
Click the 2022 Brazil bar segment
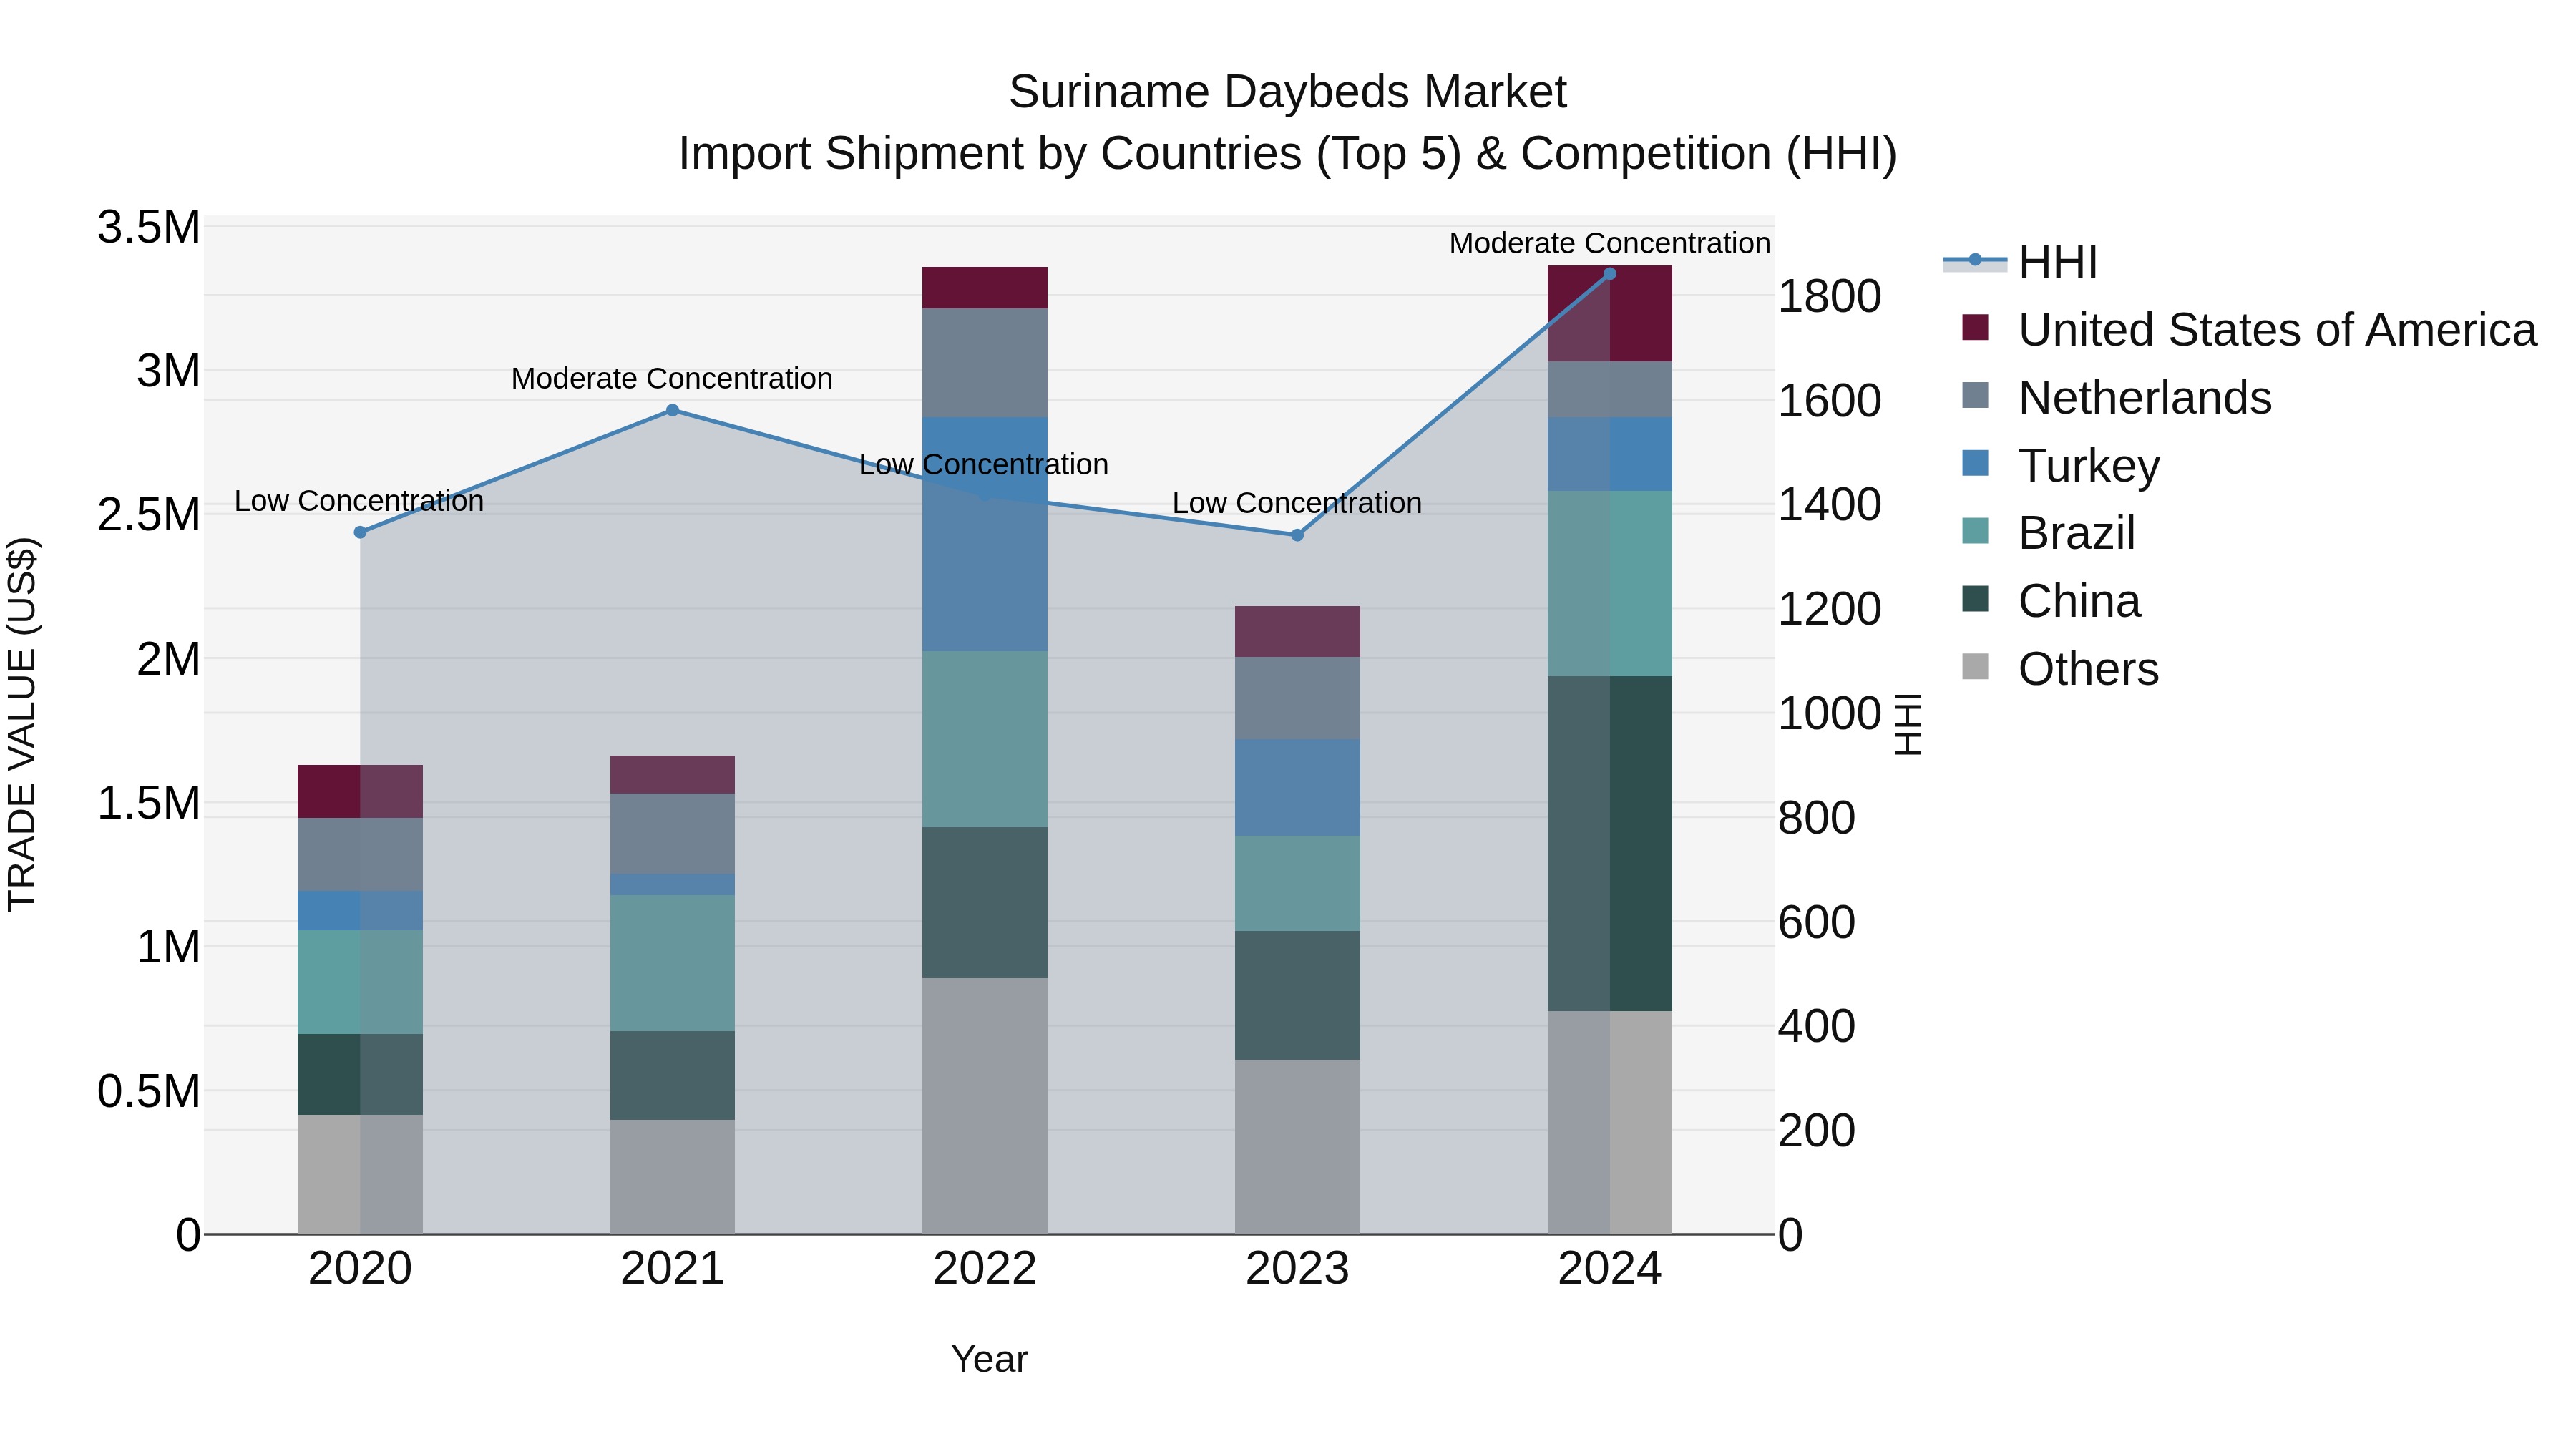click(x=985, y=739)
